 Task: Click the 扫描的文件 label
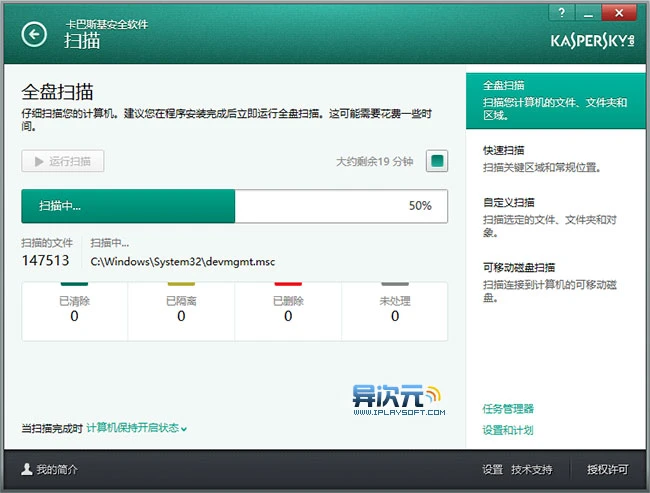47,243
